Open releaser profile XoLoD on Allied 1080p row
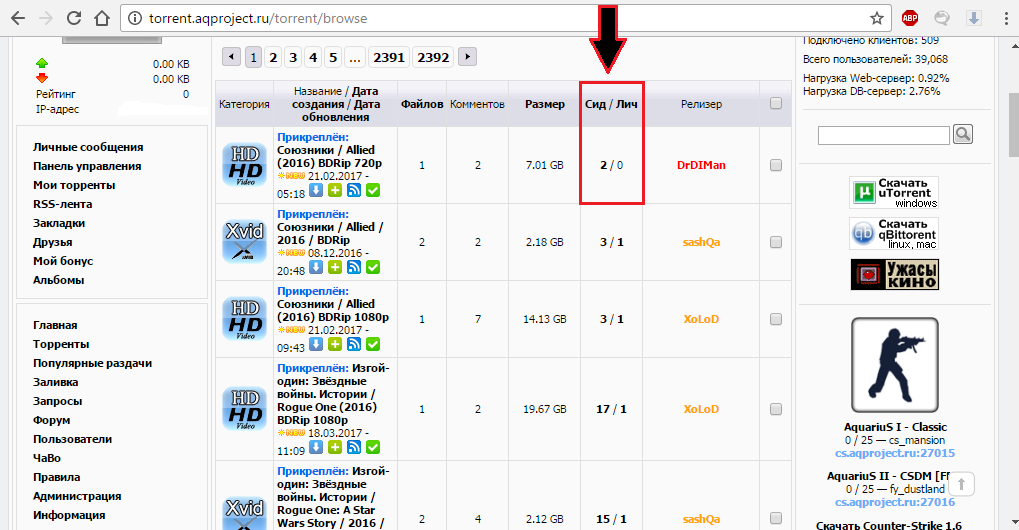Image resolution: width=1019 pixels, height=530 pixels. (x=701, y=319)
